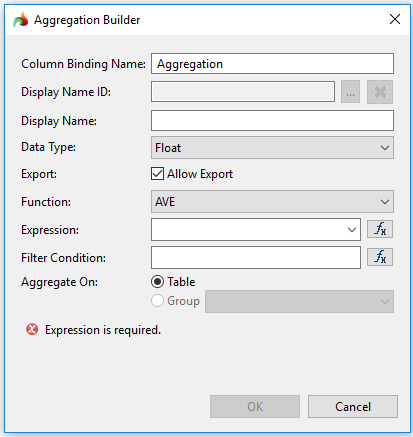Click the red error icon beside the message
This screenshot has height=437, width=413.
pyautogui.click(x=32, y=330)
